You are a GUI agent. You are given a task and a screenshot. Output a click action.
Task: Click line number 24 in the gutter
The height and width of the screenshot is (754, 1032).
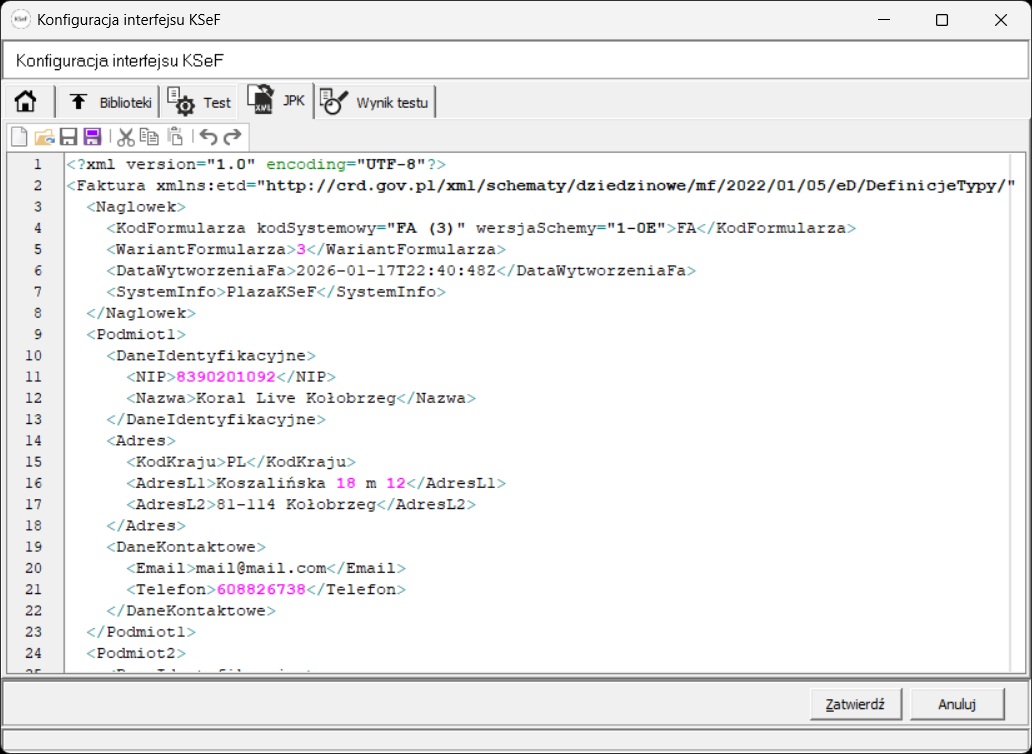click(x=33, y=653)
